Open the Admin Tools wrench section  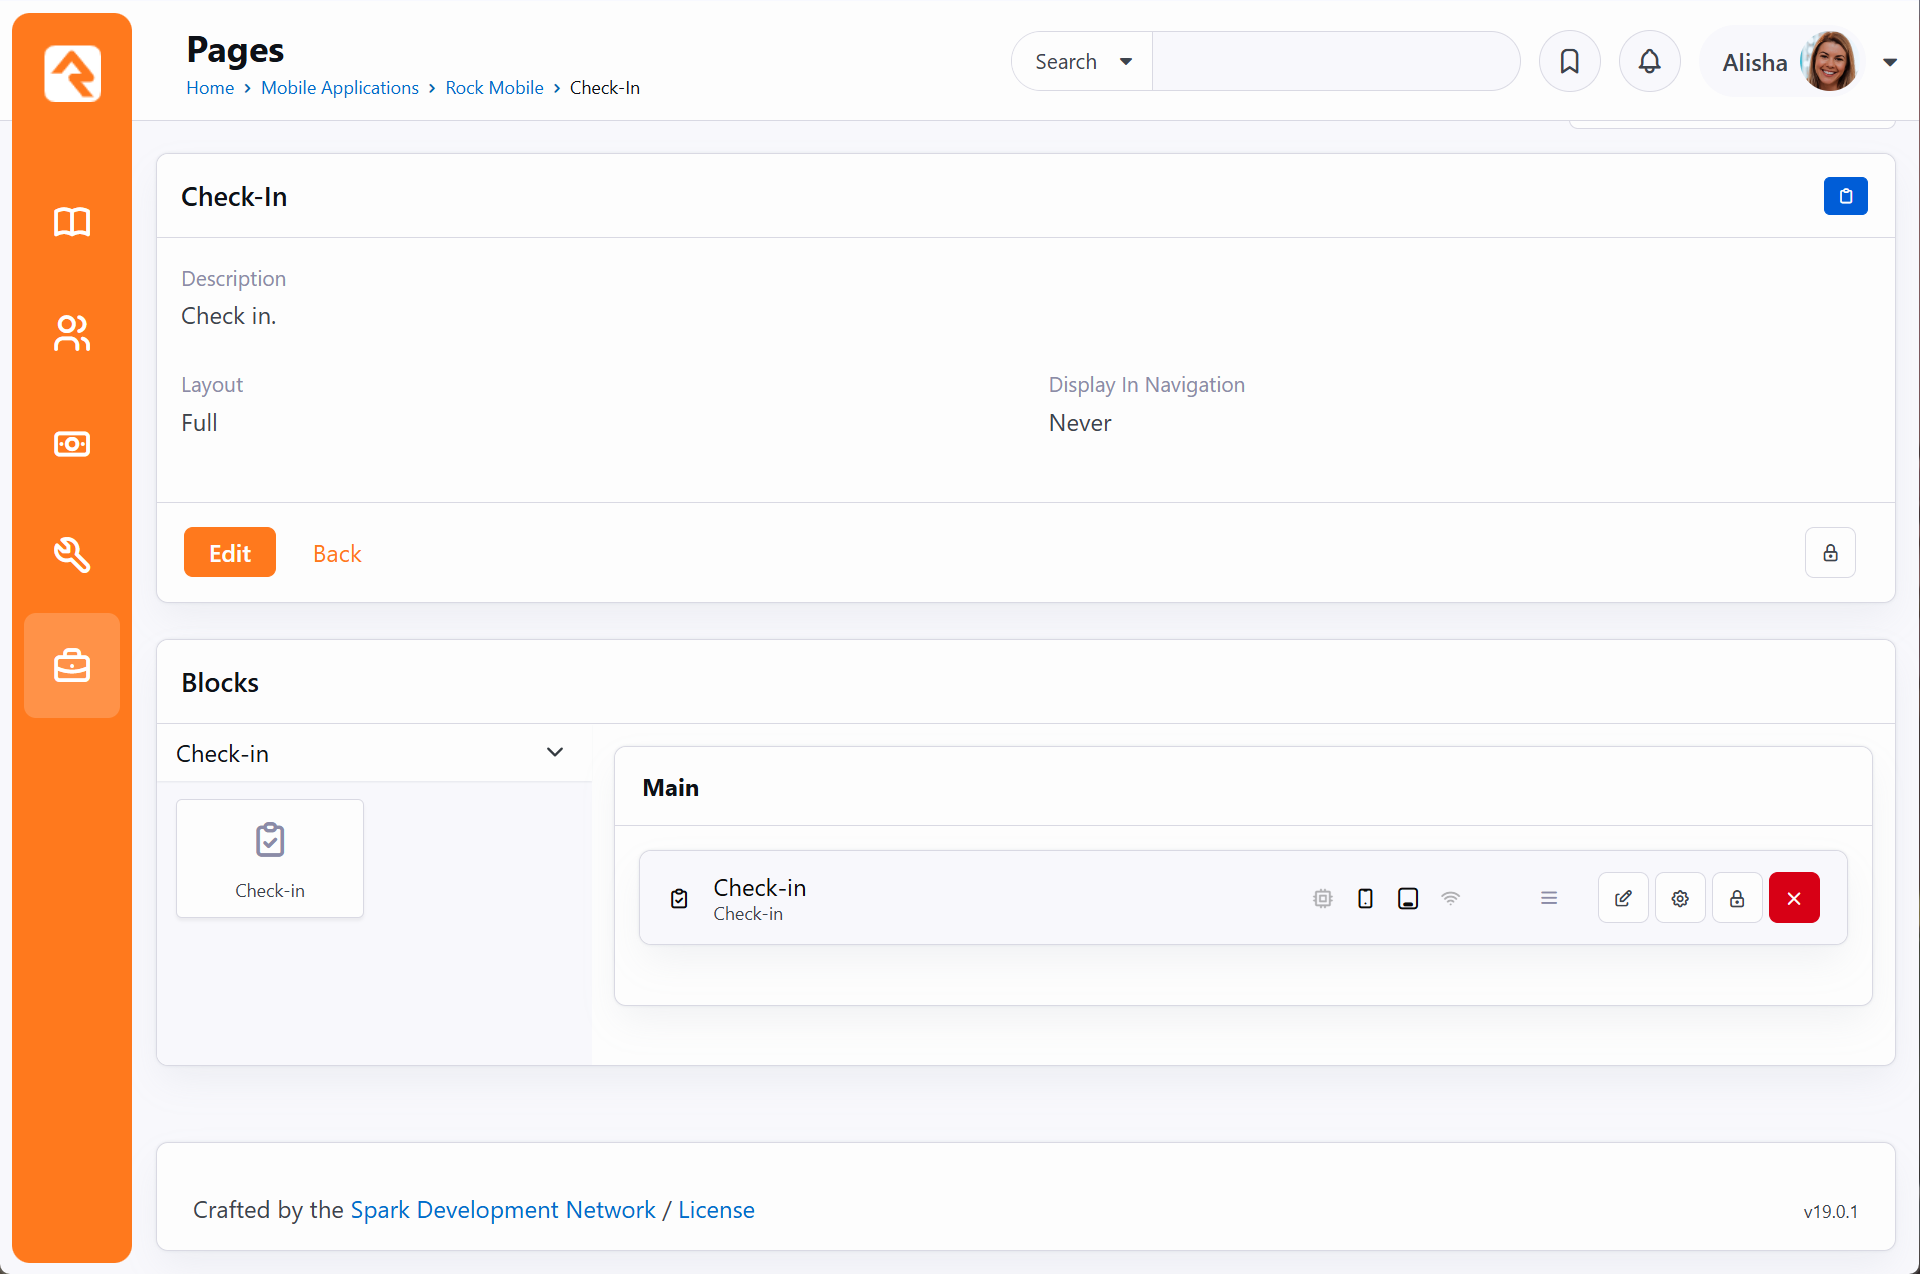[72, 554]
